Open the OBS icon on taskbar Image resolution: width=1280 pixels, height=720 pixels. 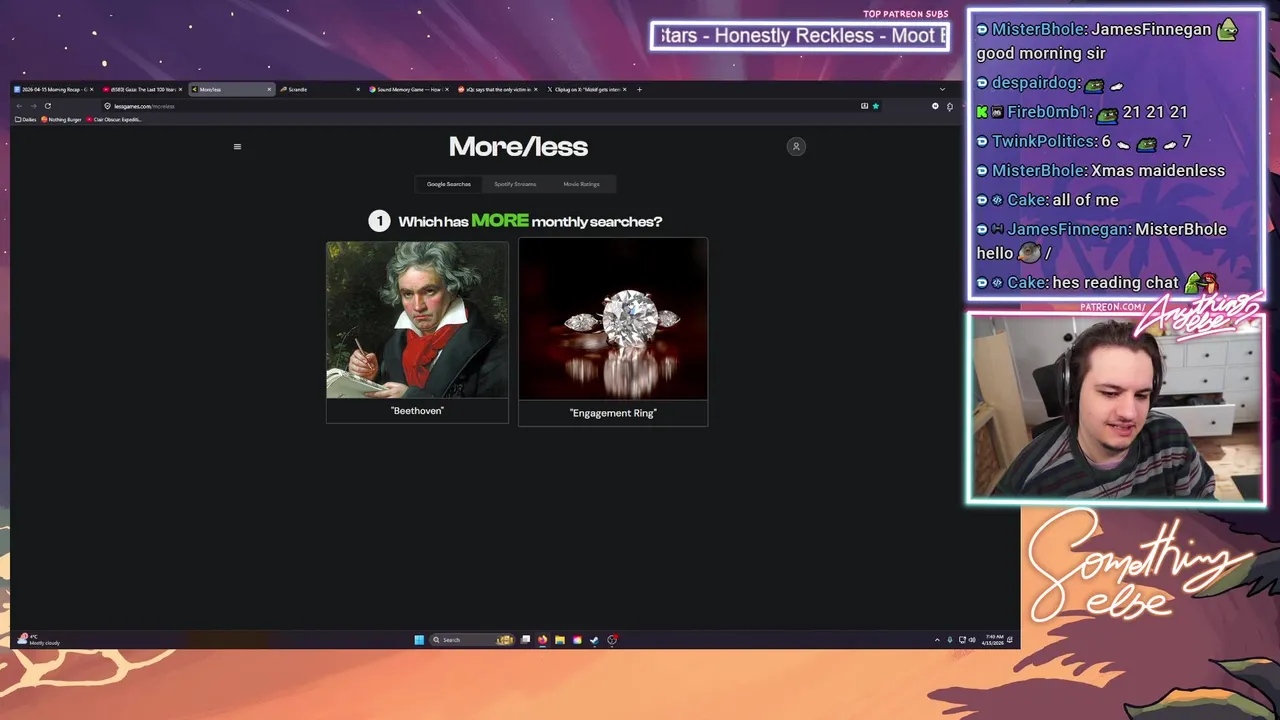(612, 640)
